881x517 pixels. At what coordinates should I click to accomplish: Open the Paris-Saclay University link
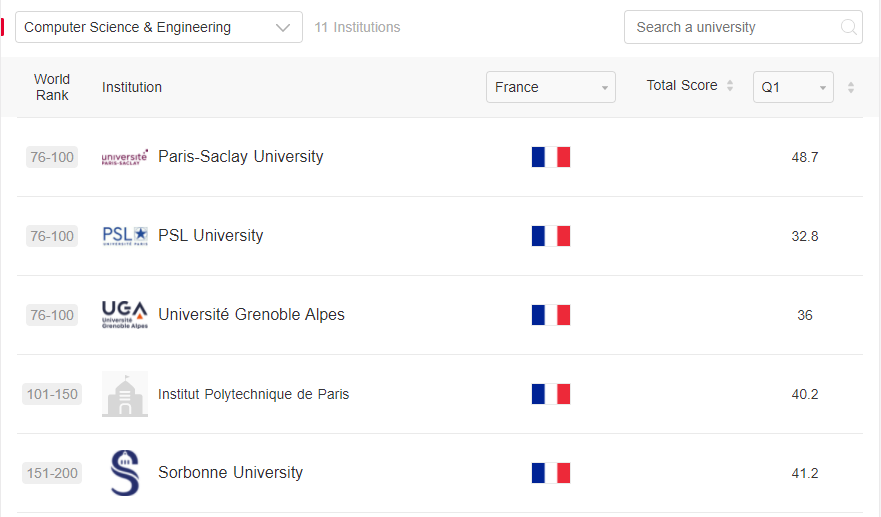[240, 156]
